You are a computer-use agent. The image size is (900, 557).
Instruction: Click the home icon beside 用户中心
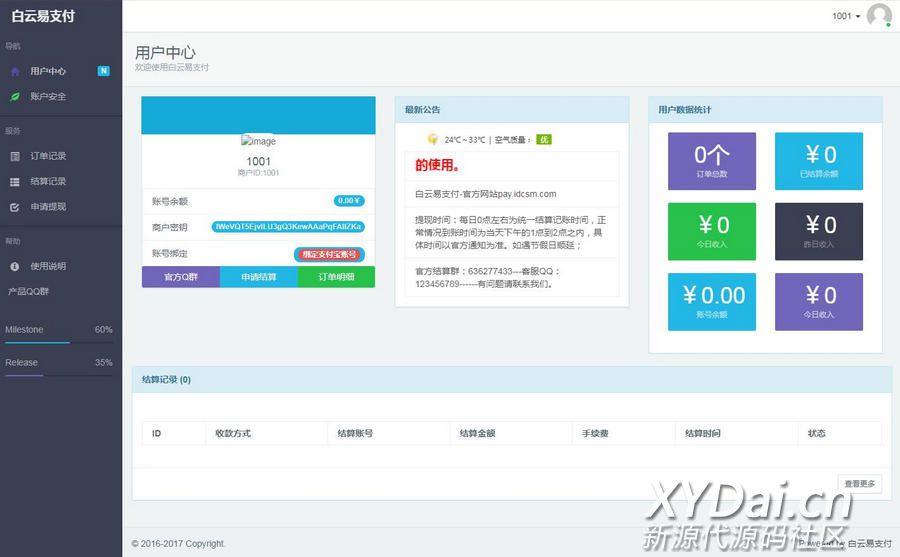coord(15,71)
